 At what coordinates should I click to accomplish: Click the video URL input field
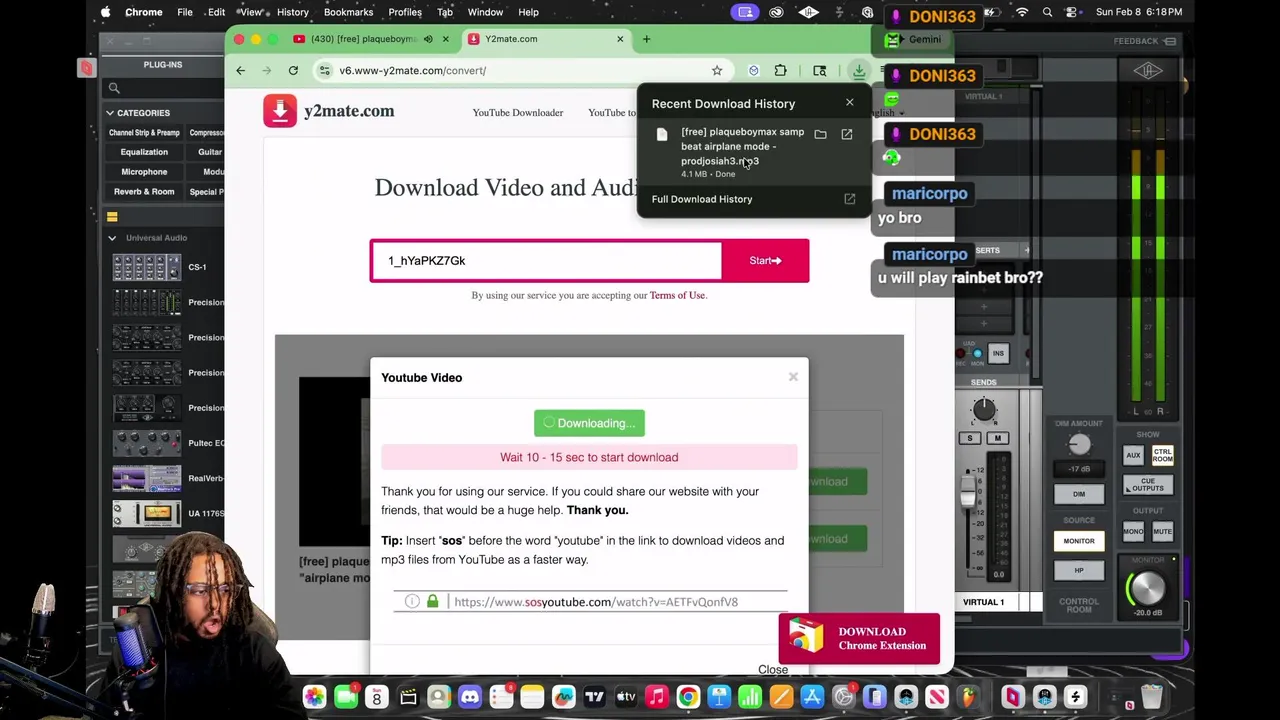pyautogui.click(x=547, y=260)
